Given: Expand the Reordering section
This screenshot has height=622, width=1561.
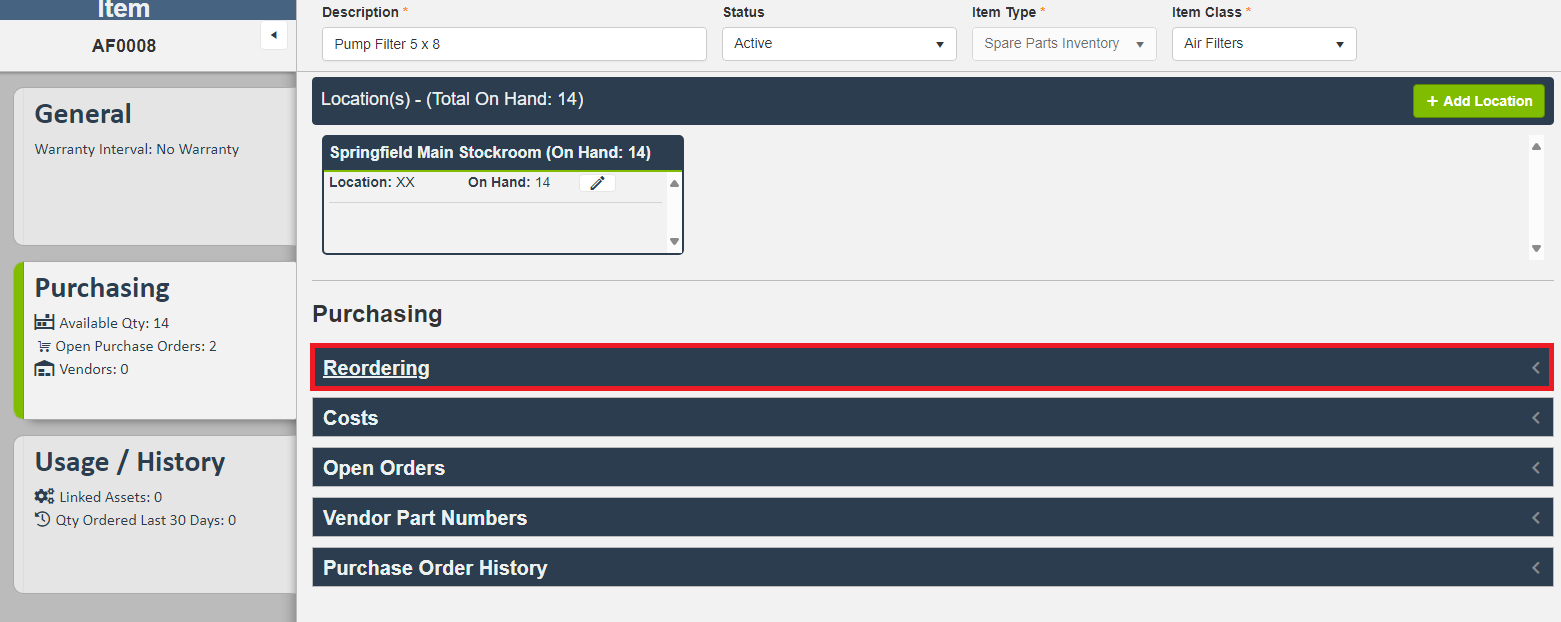Looking at the screenshot, I should [x=376, y=368].
